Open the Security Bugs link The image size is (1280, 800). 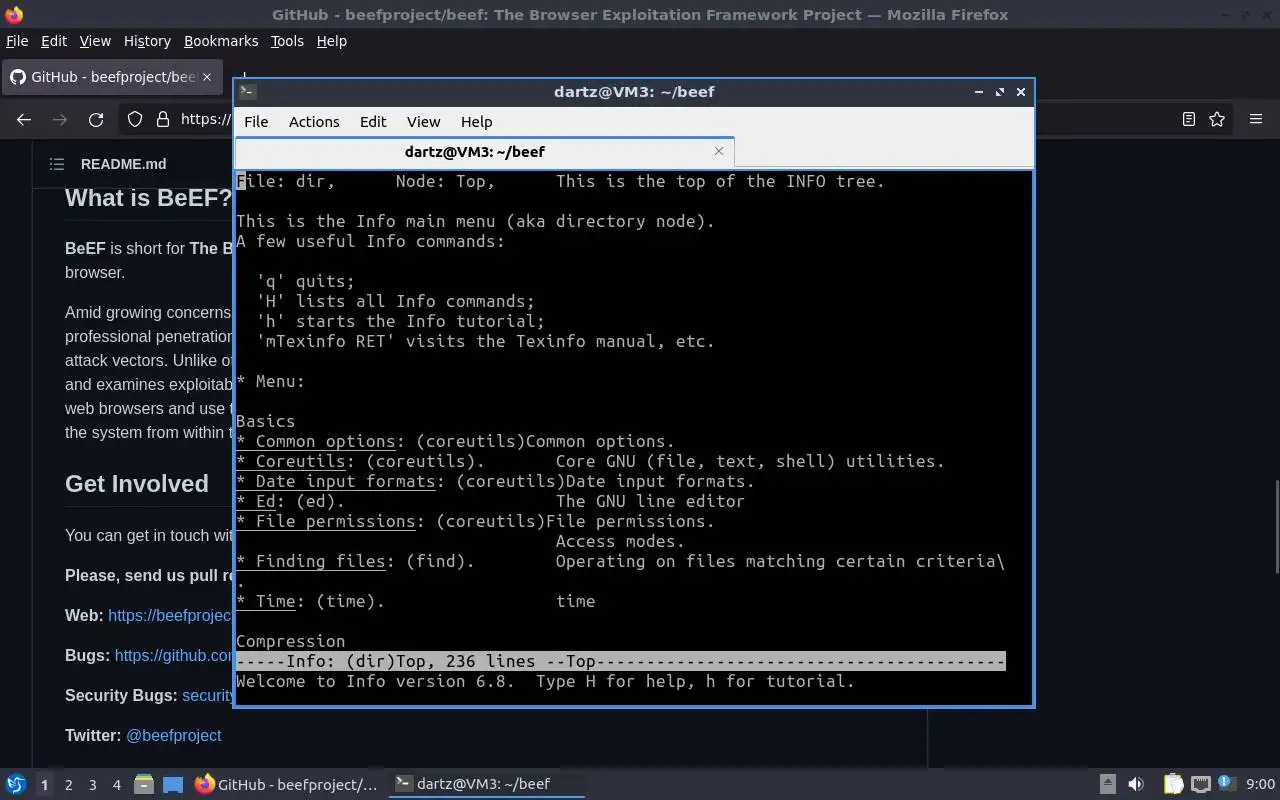click(207, 695)
